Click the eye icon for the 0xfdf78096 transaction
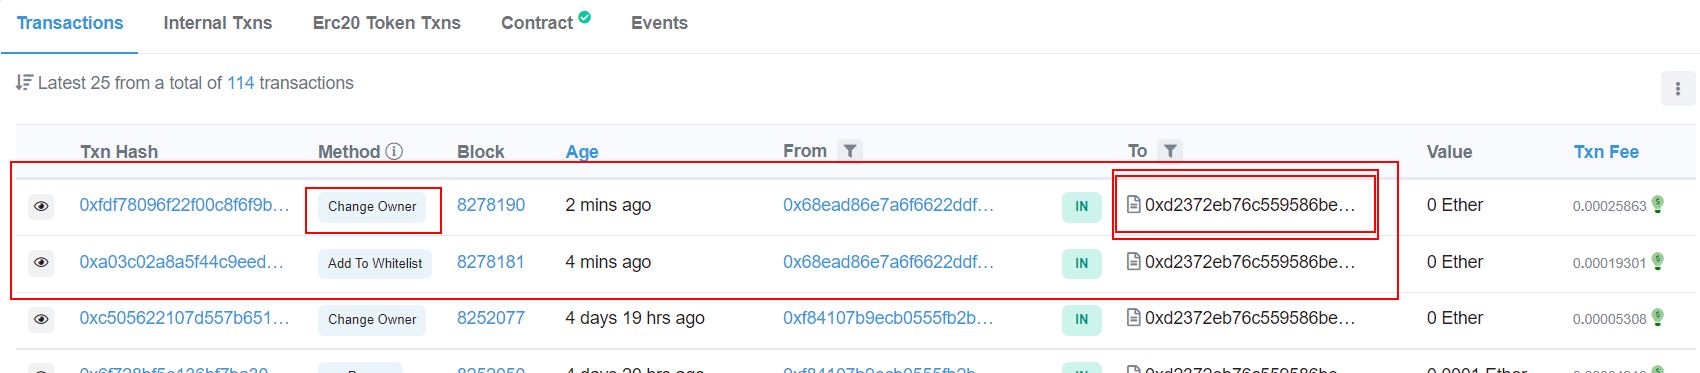 [41, 206]
